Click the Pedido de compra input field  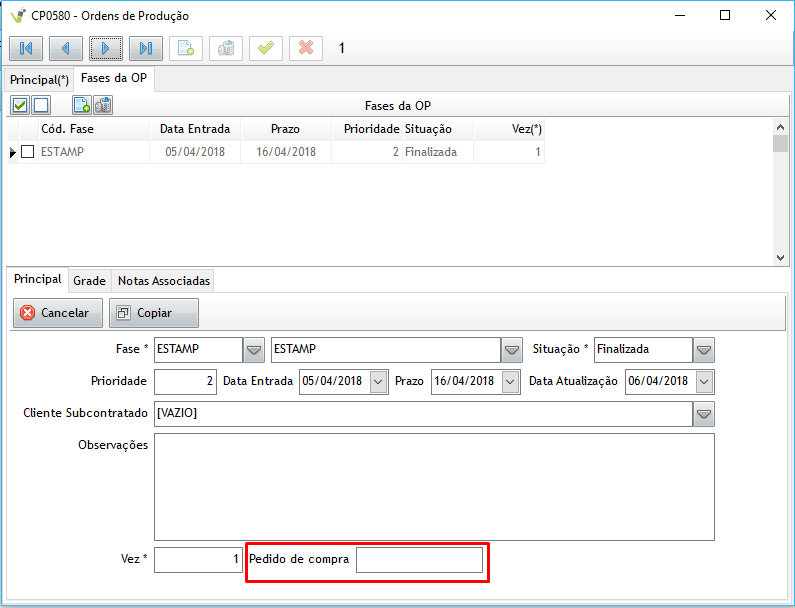[x=419, y=560]
